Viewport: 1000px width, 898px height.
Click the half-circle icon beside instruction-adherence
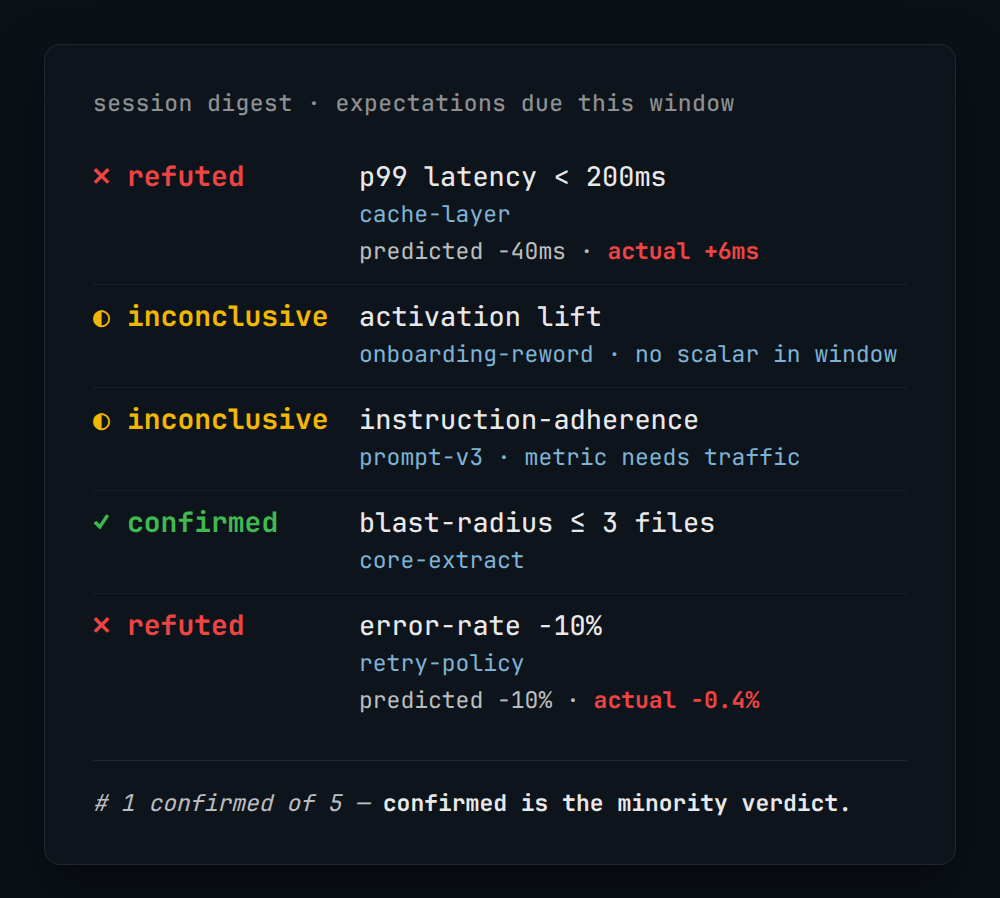pyautogui.click(x=101, y=421)
